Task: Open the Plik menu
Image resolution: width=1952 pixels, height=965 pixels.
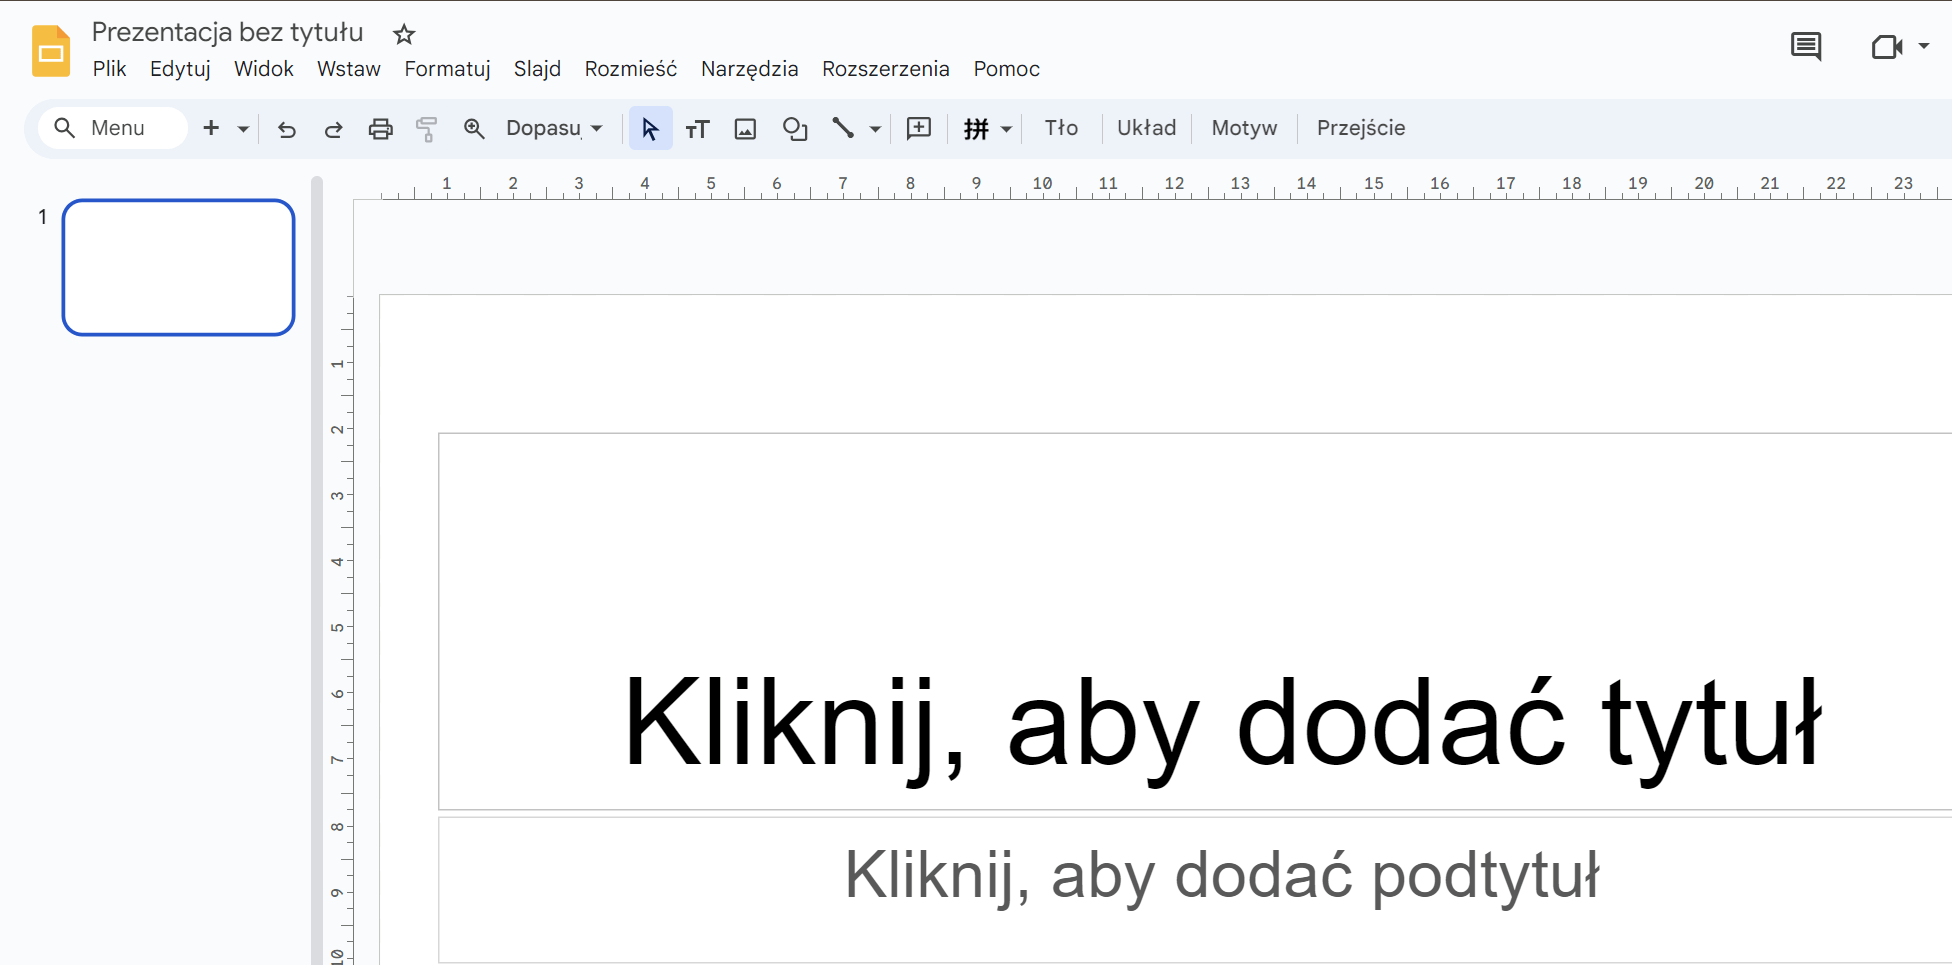Action: 109,69
